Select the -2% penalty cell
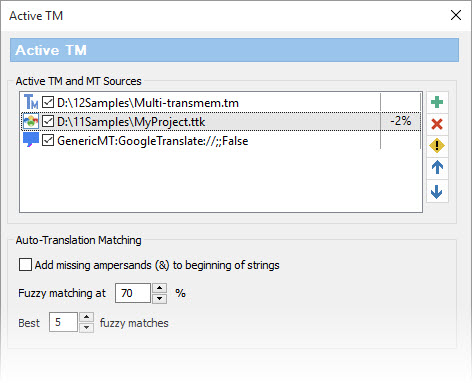Viewport: 472px width, 383px height. [400, 121]
